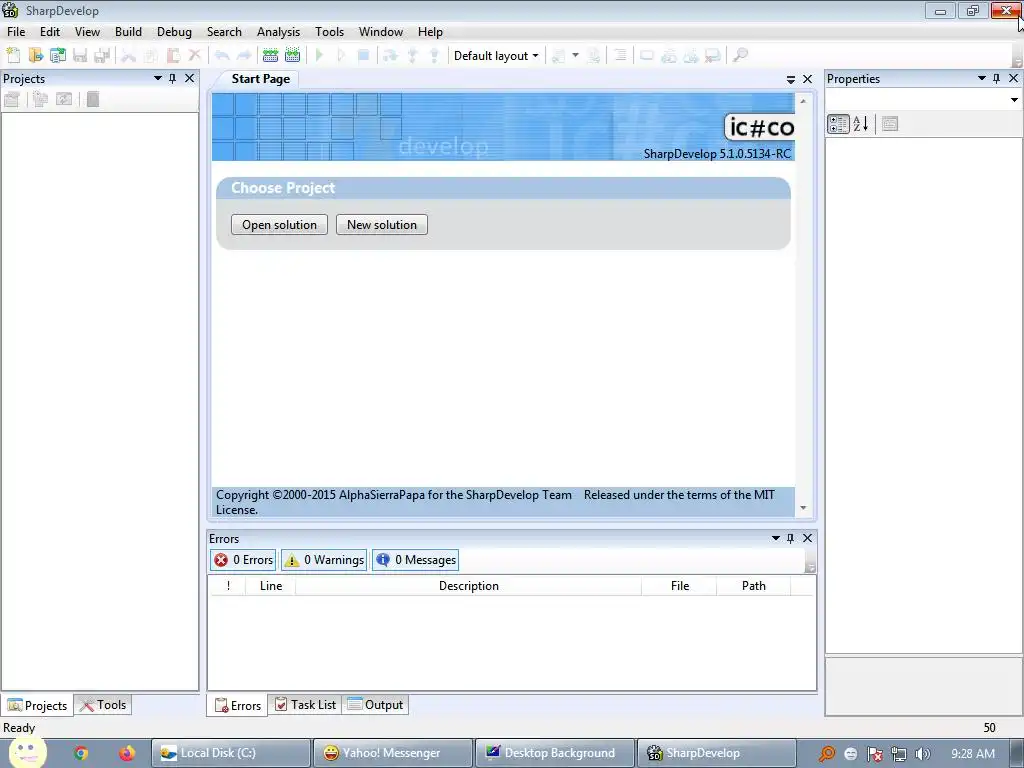Image resolution: width=1024 pixels, height=768 pixels.
Task: Toggle auto-hide pin on Projects panel
Action: [172, 78]
